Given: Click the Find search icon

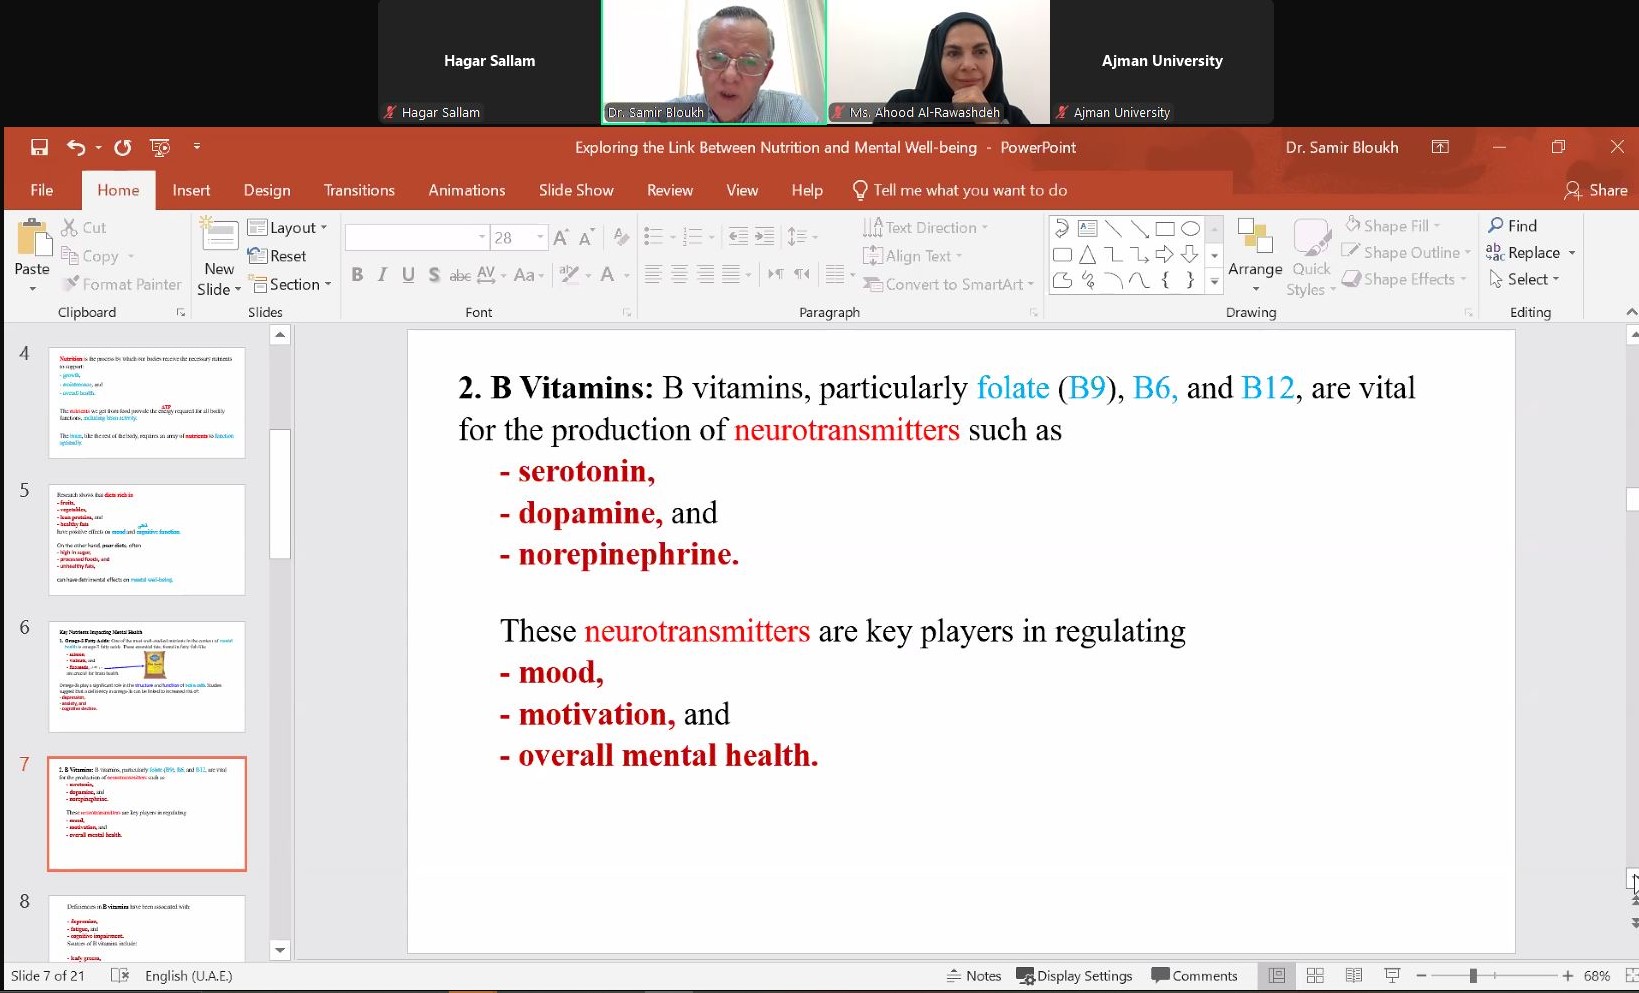Looking at the screenshot, I should click(x=1496, y=226).
